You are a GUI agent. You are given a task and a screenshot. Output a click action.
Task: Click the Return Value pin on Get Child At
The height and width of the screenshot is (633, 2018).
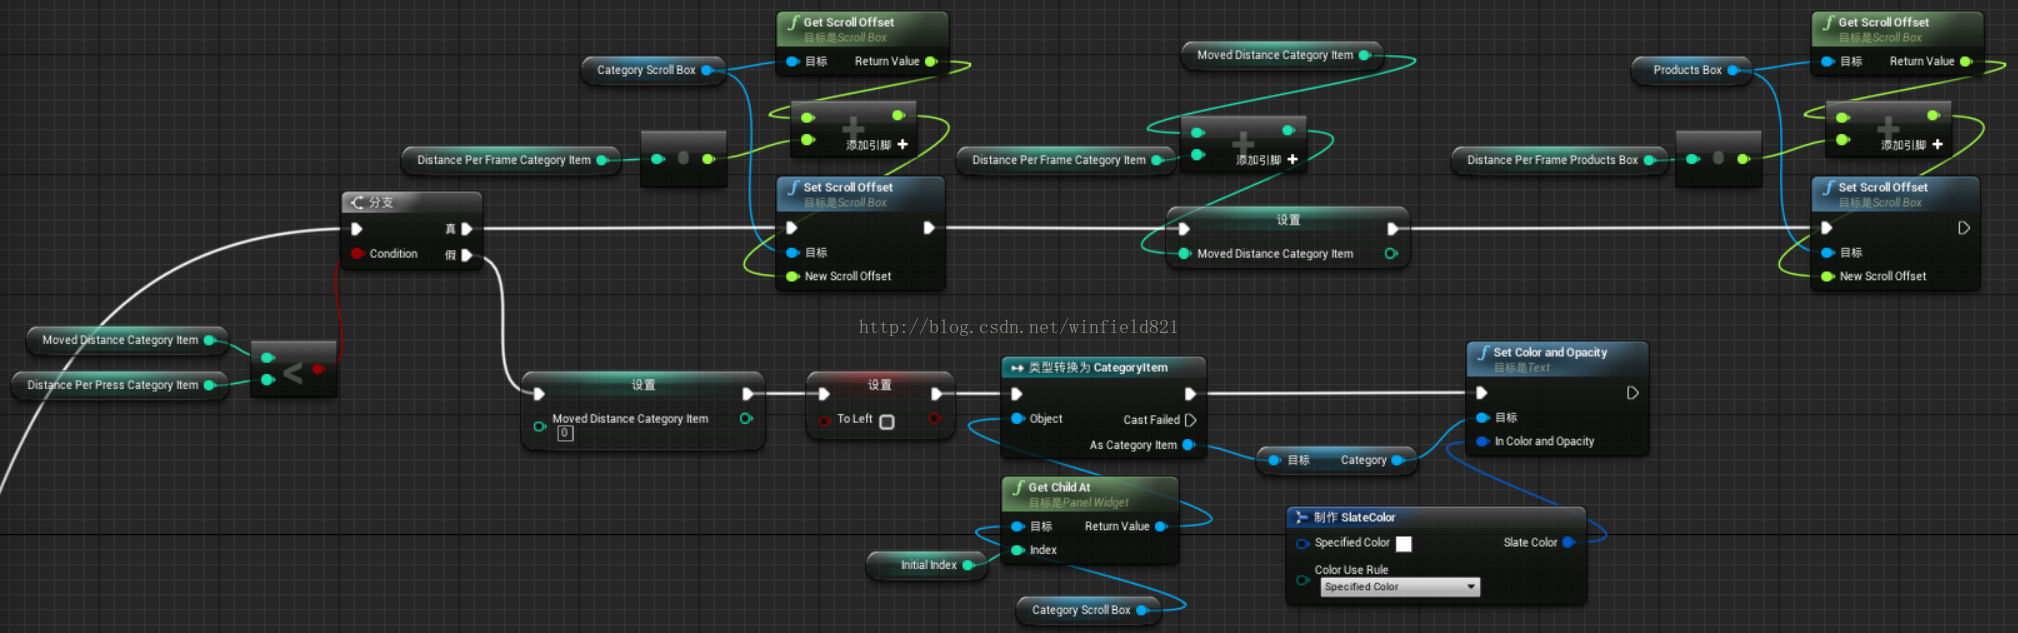(1161, 526)
